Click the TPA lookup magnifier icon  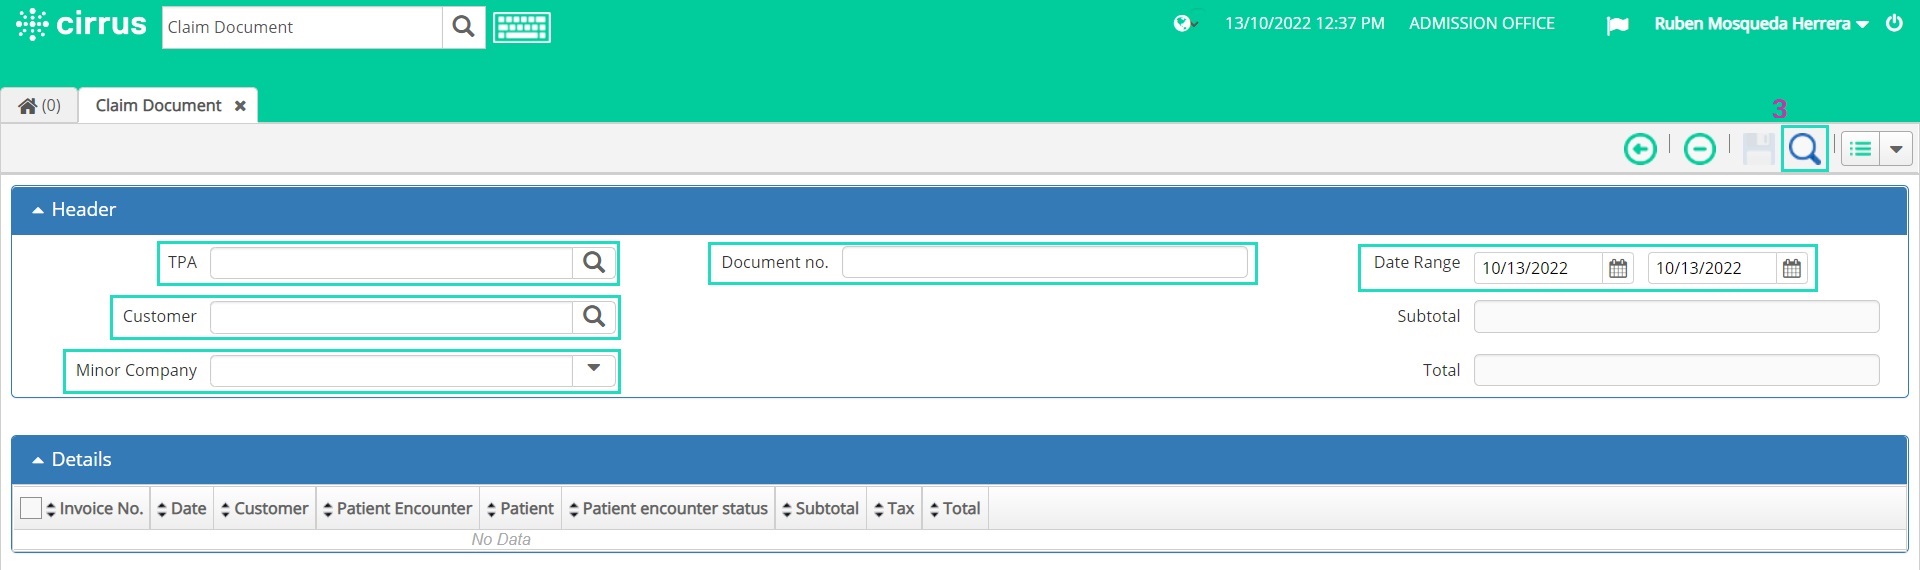point(594,262)
